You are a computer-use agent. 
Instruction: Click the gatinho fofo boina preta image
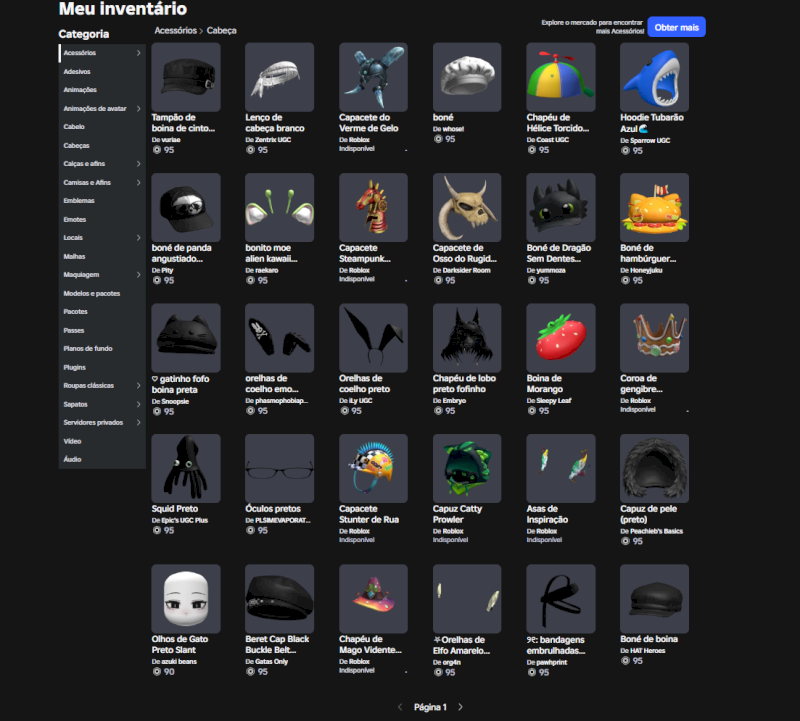tap(186, 338)
